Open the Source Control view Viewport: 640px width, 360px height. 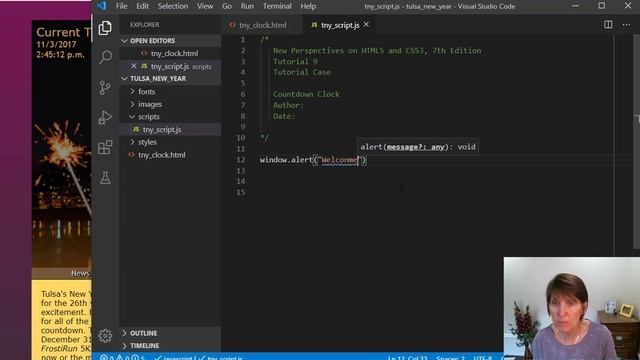105,87
